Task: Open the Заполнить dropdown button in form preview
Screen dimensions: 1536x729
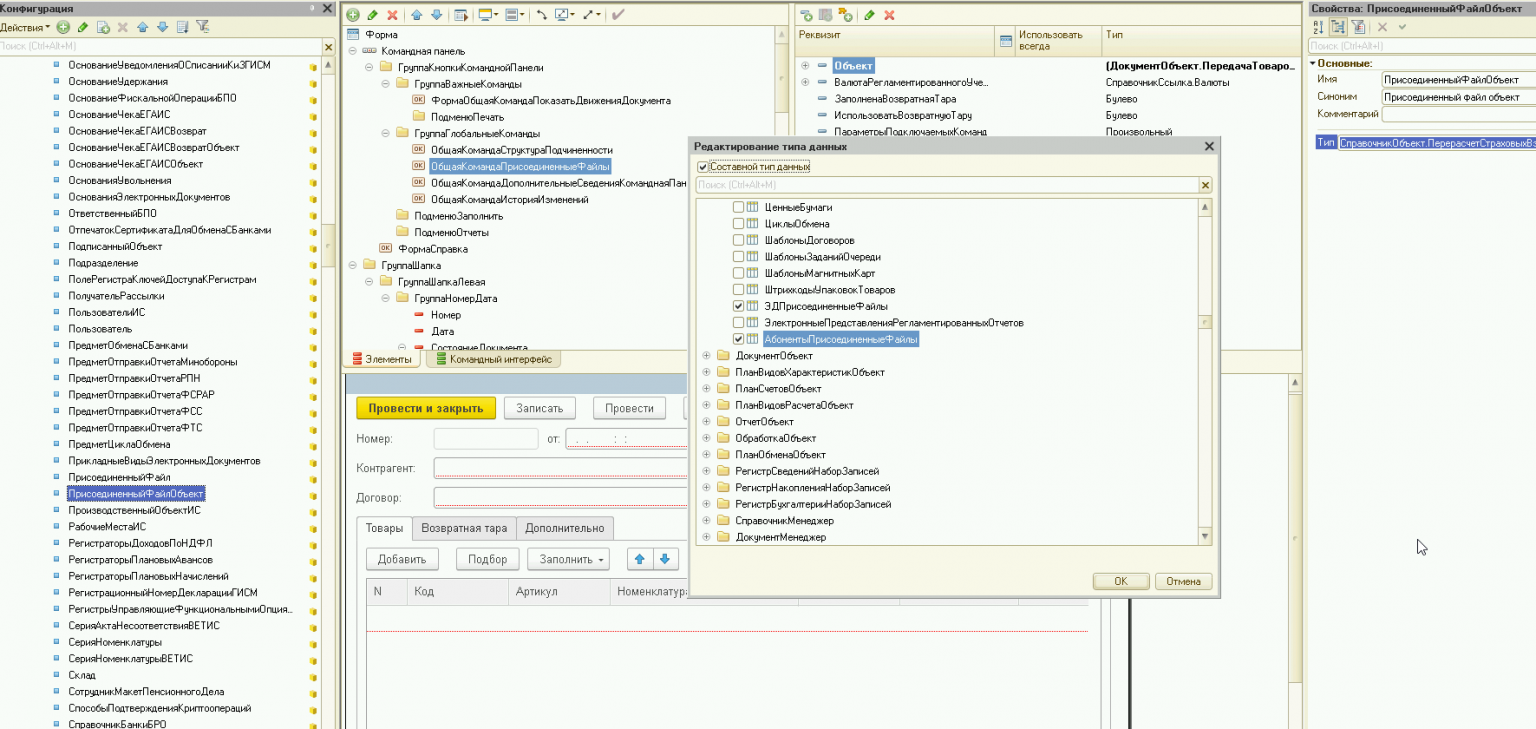Action: pos(568,559)
